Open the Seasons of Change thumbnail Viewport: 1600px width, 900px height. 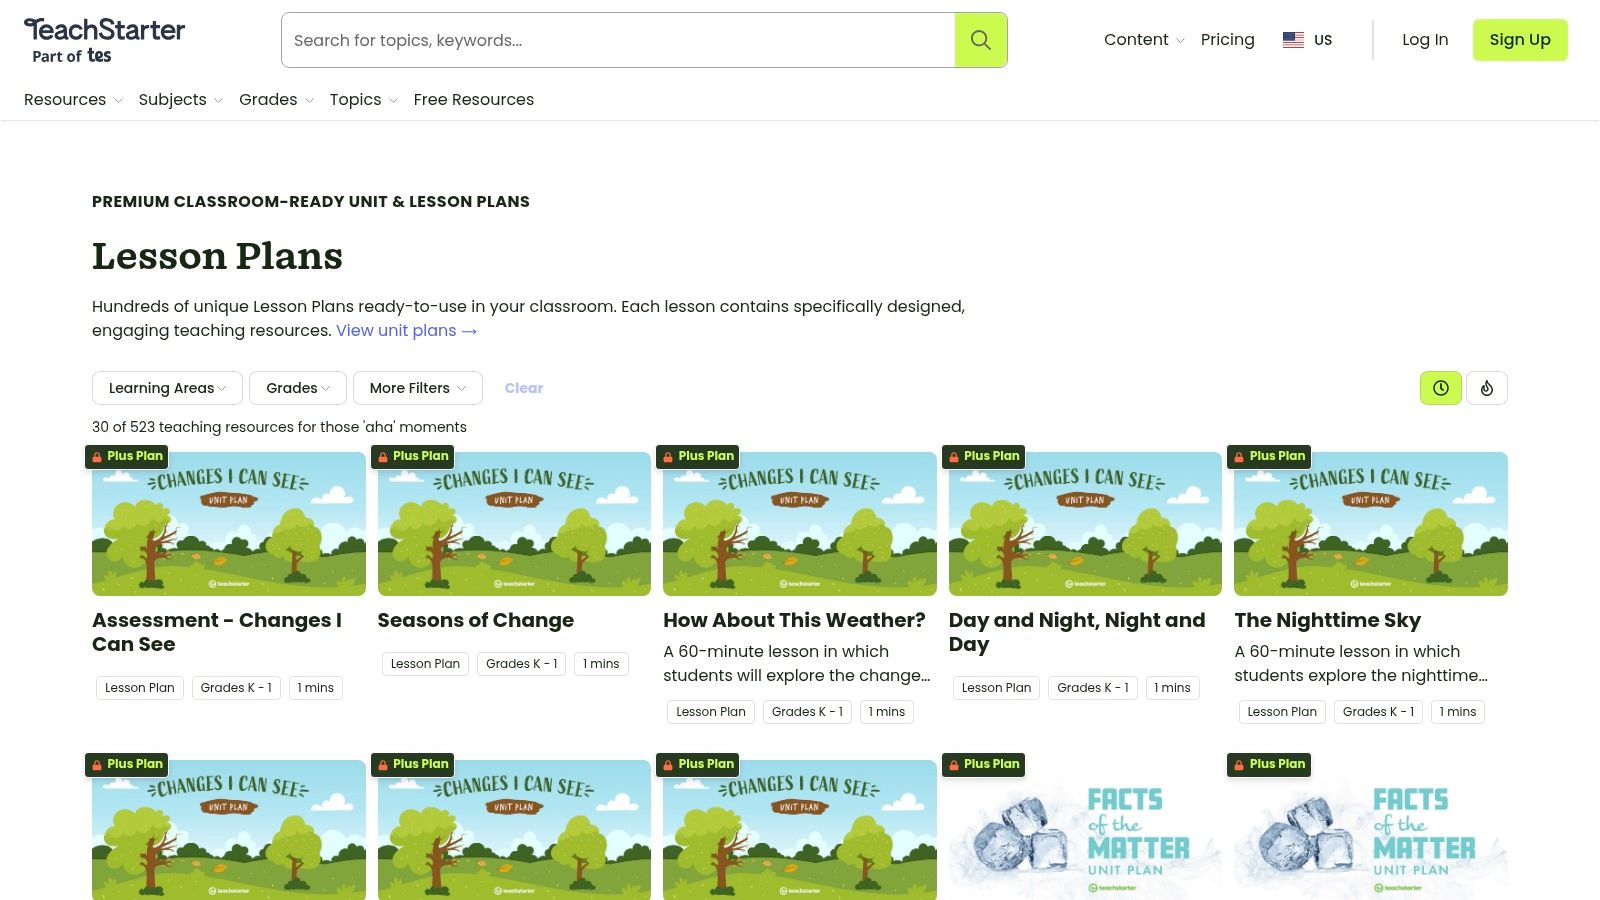coord(514,524)
